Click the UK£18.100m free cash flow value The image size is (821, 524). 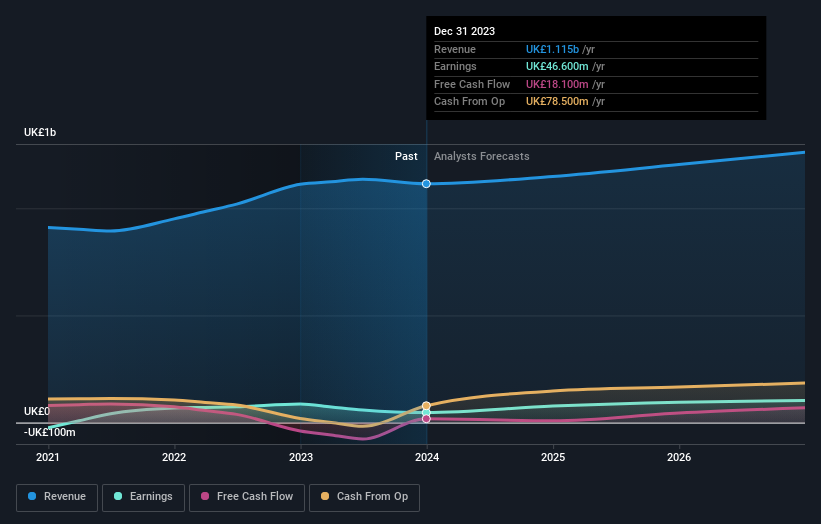coord(557,84)
